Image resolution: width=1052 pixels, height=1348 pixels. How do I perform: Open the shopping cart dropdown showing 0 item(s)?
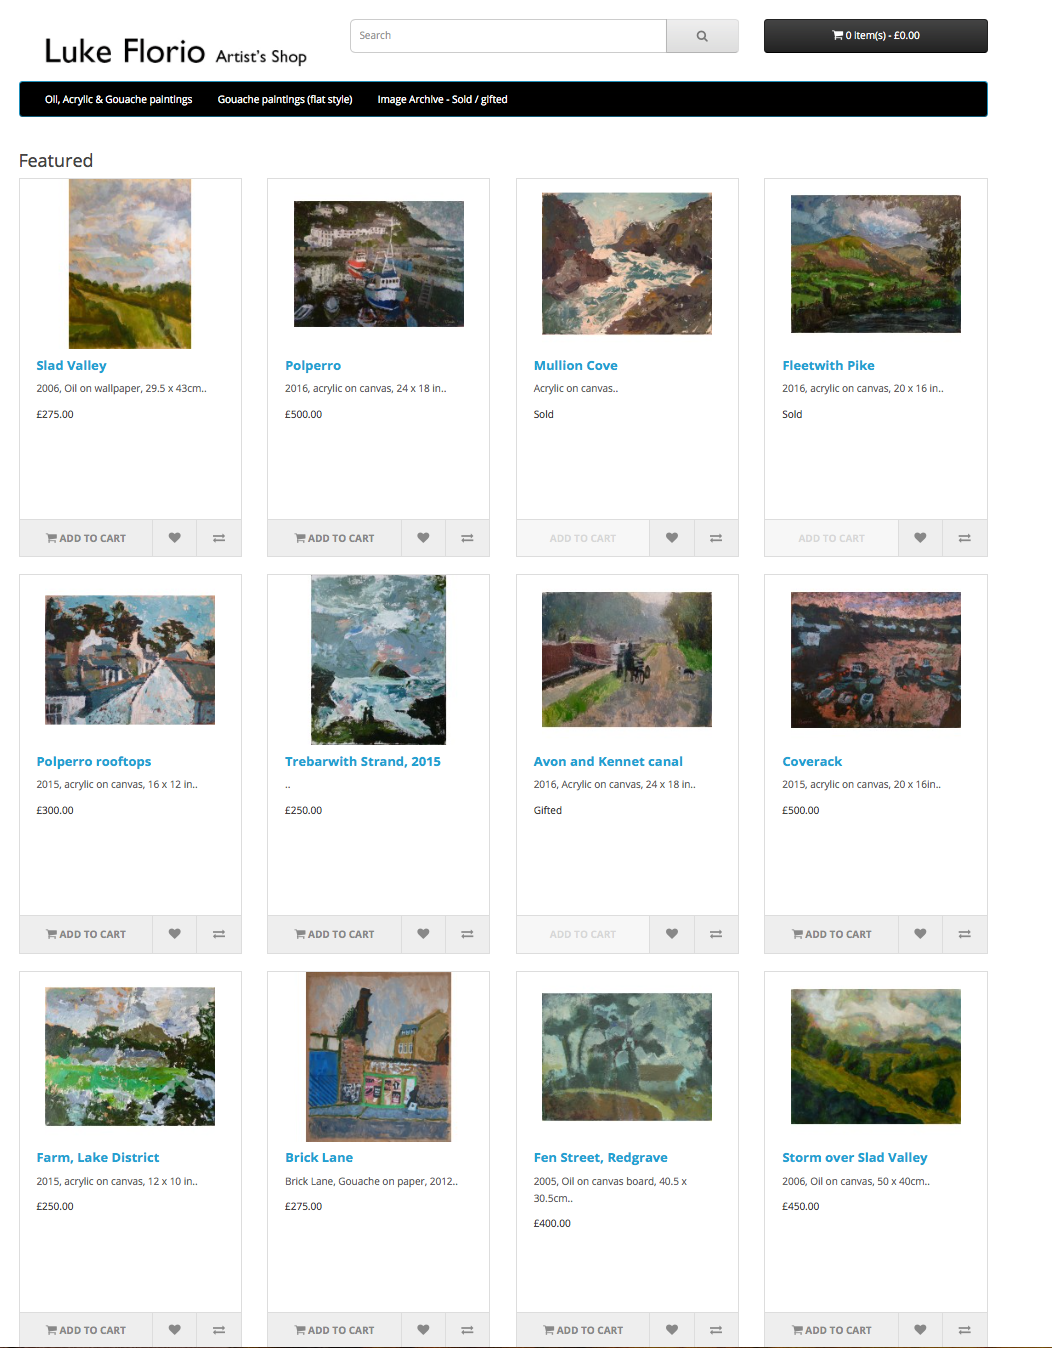876,36
